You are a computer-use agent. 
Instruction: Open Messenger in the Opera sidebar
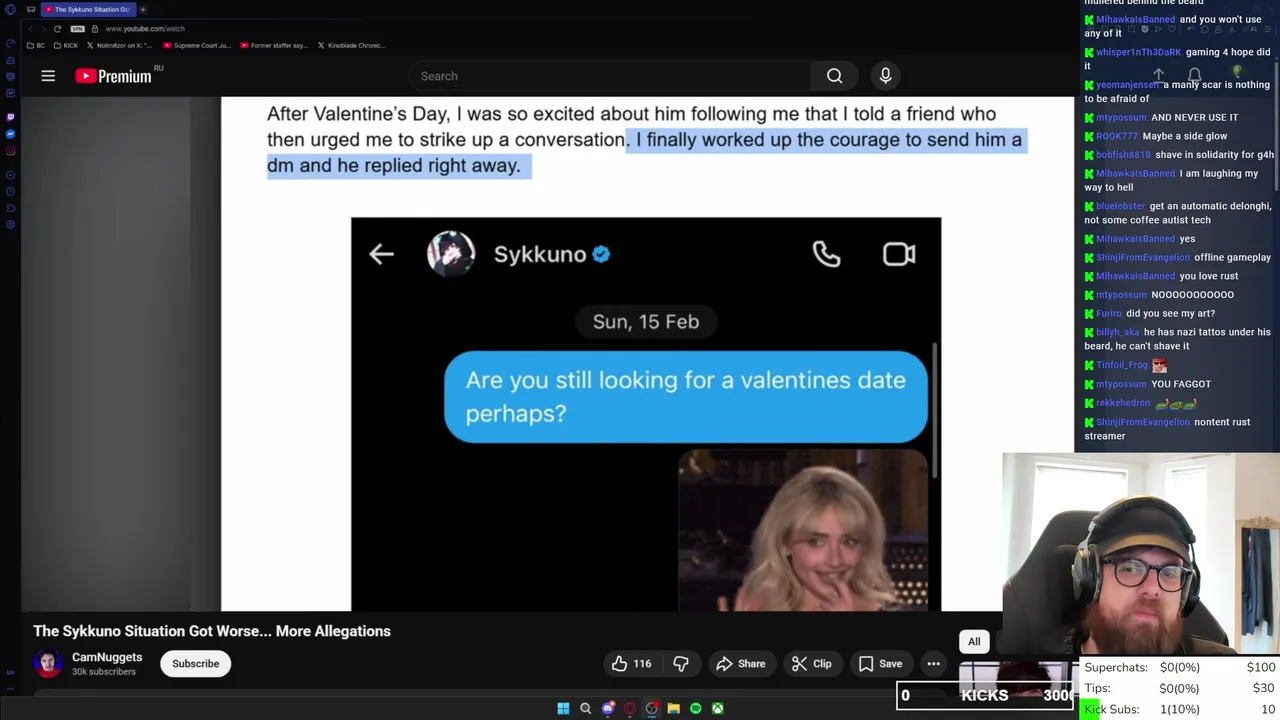pyautogui.click(x=11, y=134)
